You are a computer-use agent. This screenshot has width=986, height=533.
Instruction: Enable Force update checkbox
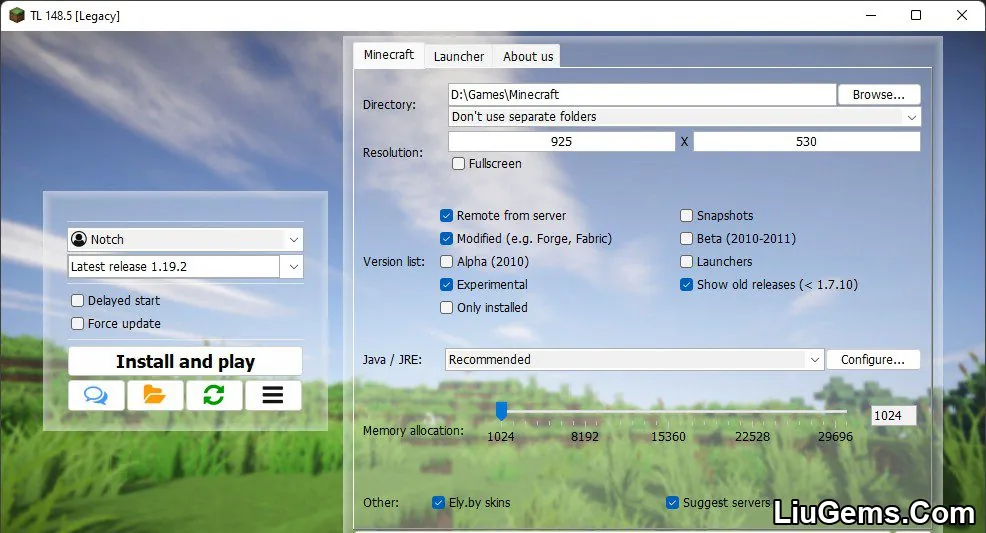(x=77, y=324)
